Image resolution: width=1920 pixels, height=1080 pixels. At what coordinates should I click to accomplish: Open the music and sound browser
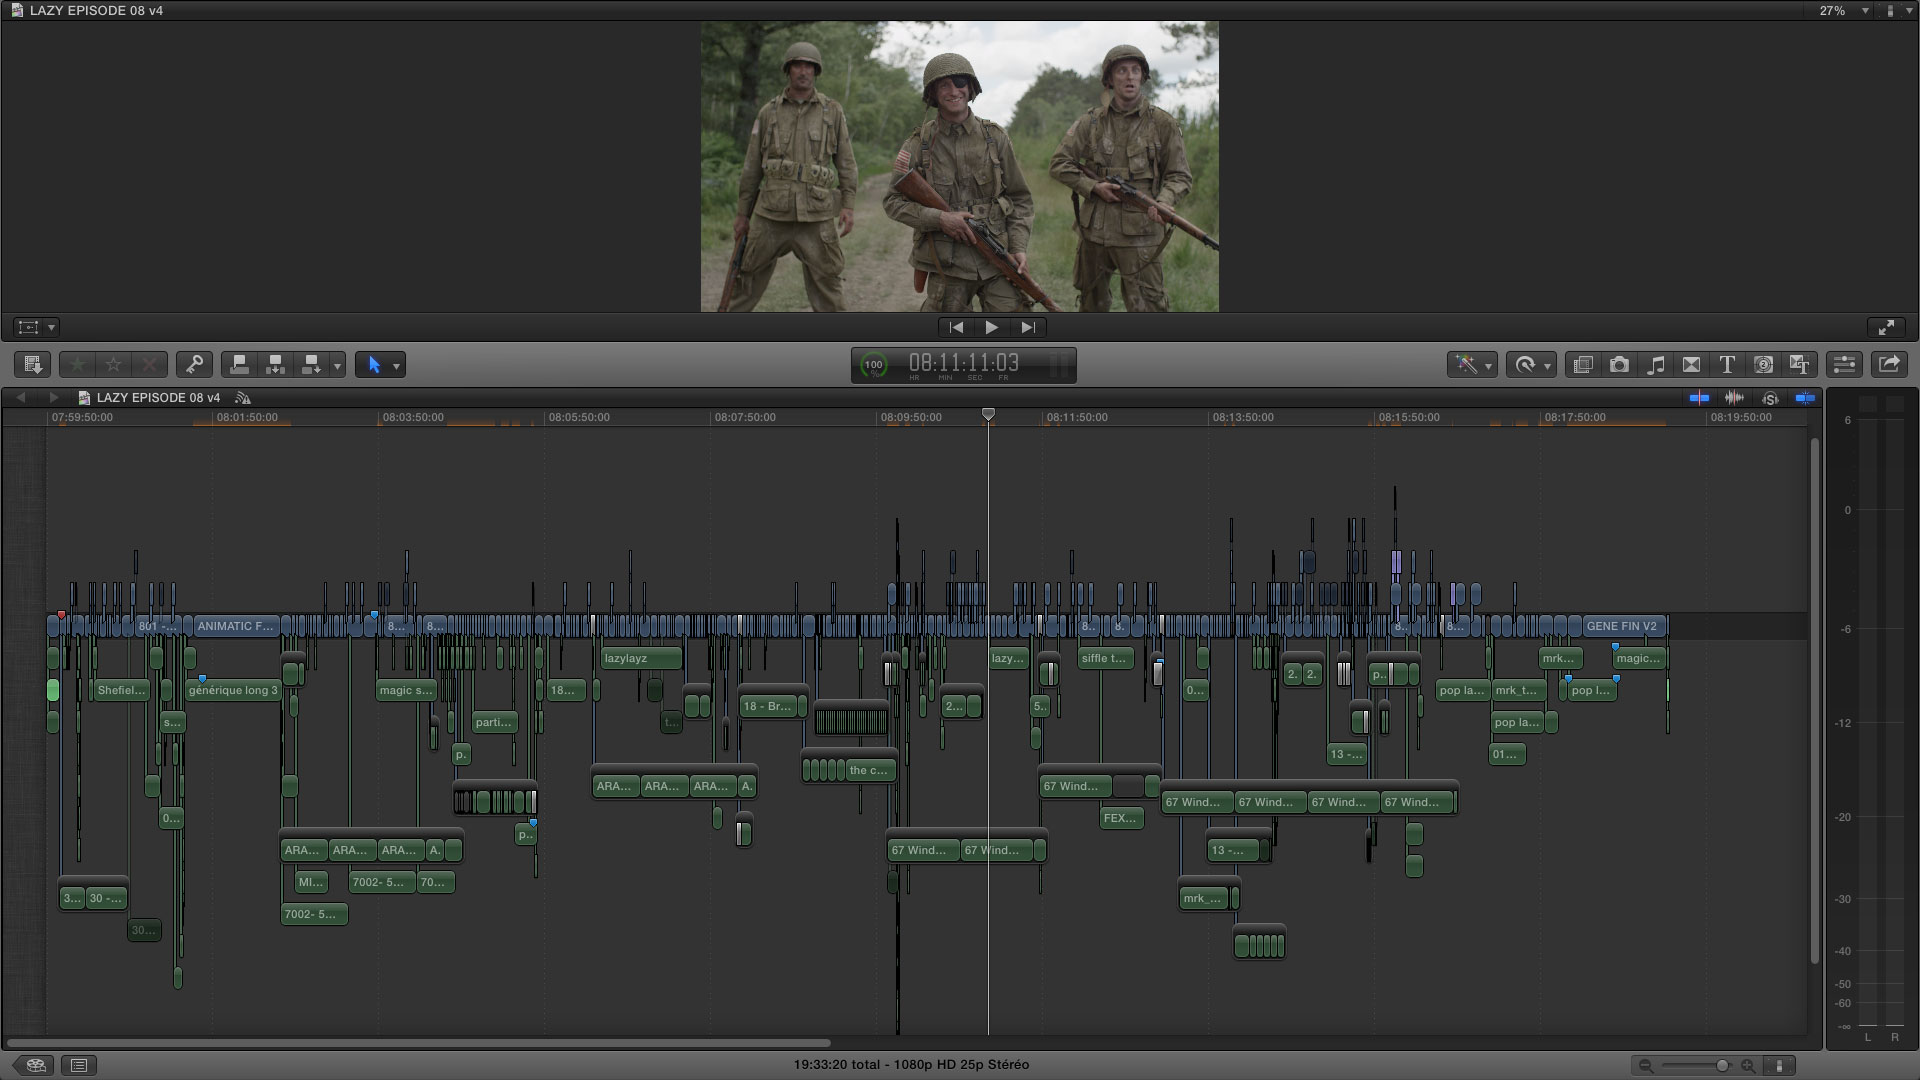pyautogui.click(x=1655, y=365)
